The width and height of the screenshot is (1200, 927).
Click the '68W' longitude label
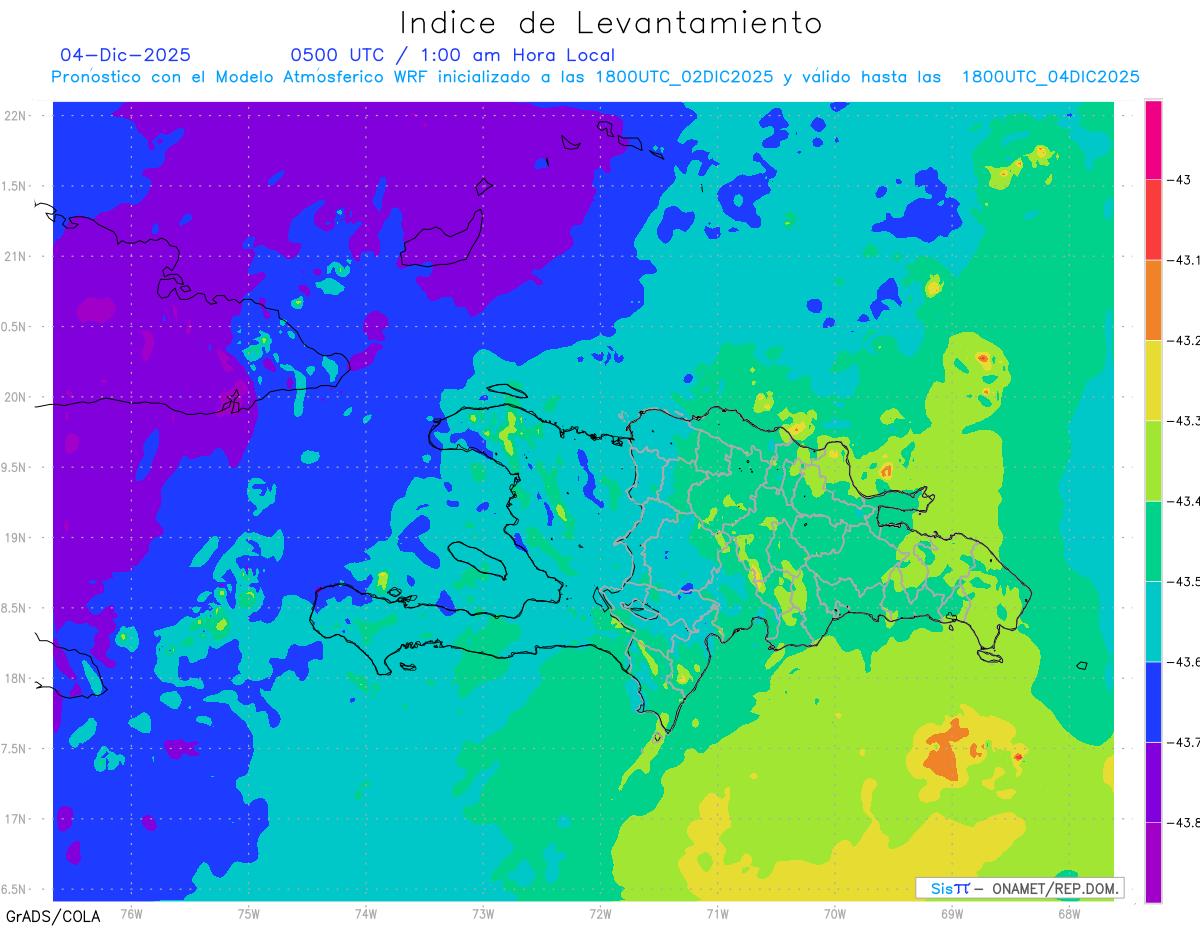click(1069, 913)
